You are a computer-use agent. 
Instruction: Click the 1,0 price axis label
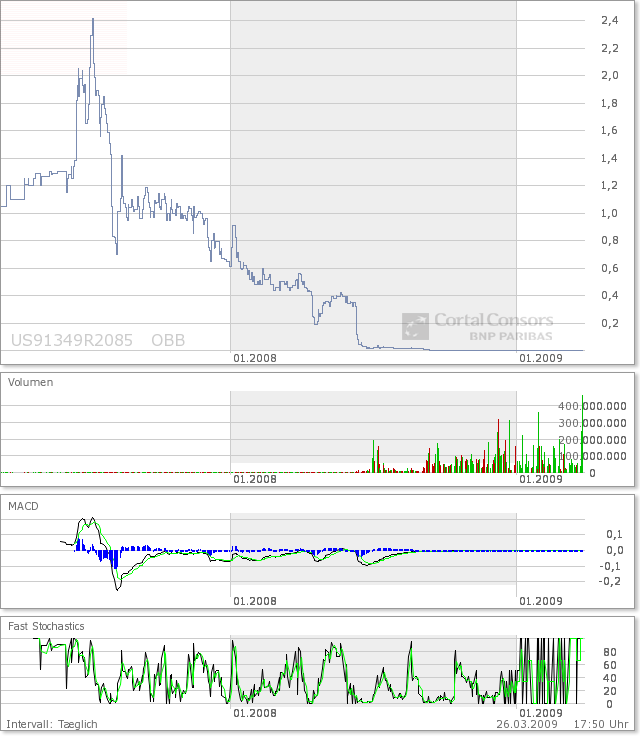[x=607, y=213]
